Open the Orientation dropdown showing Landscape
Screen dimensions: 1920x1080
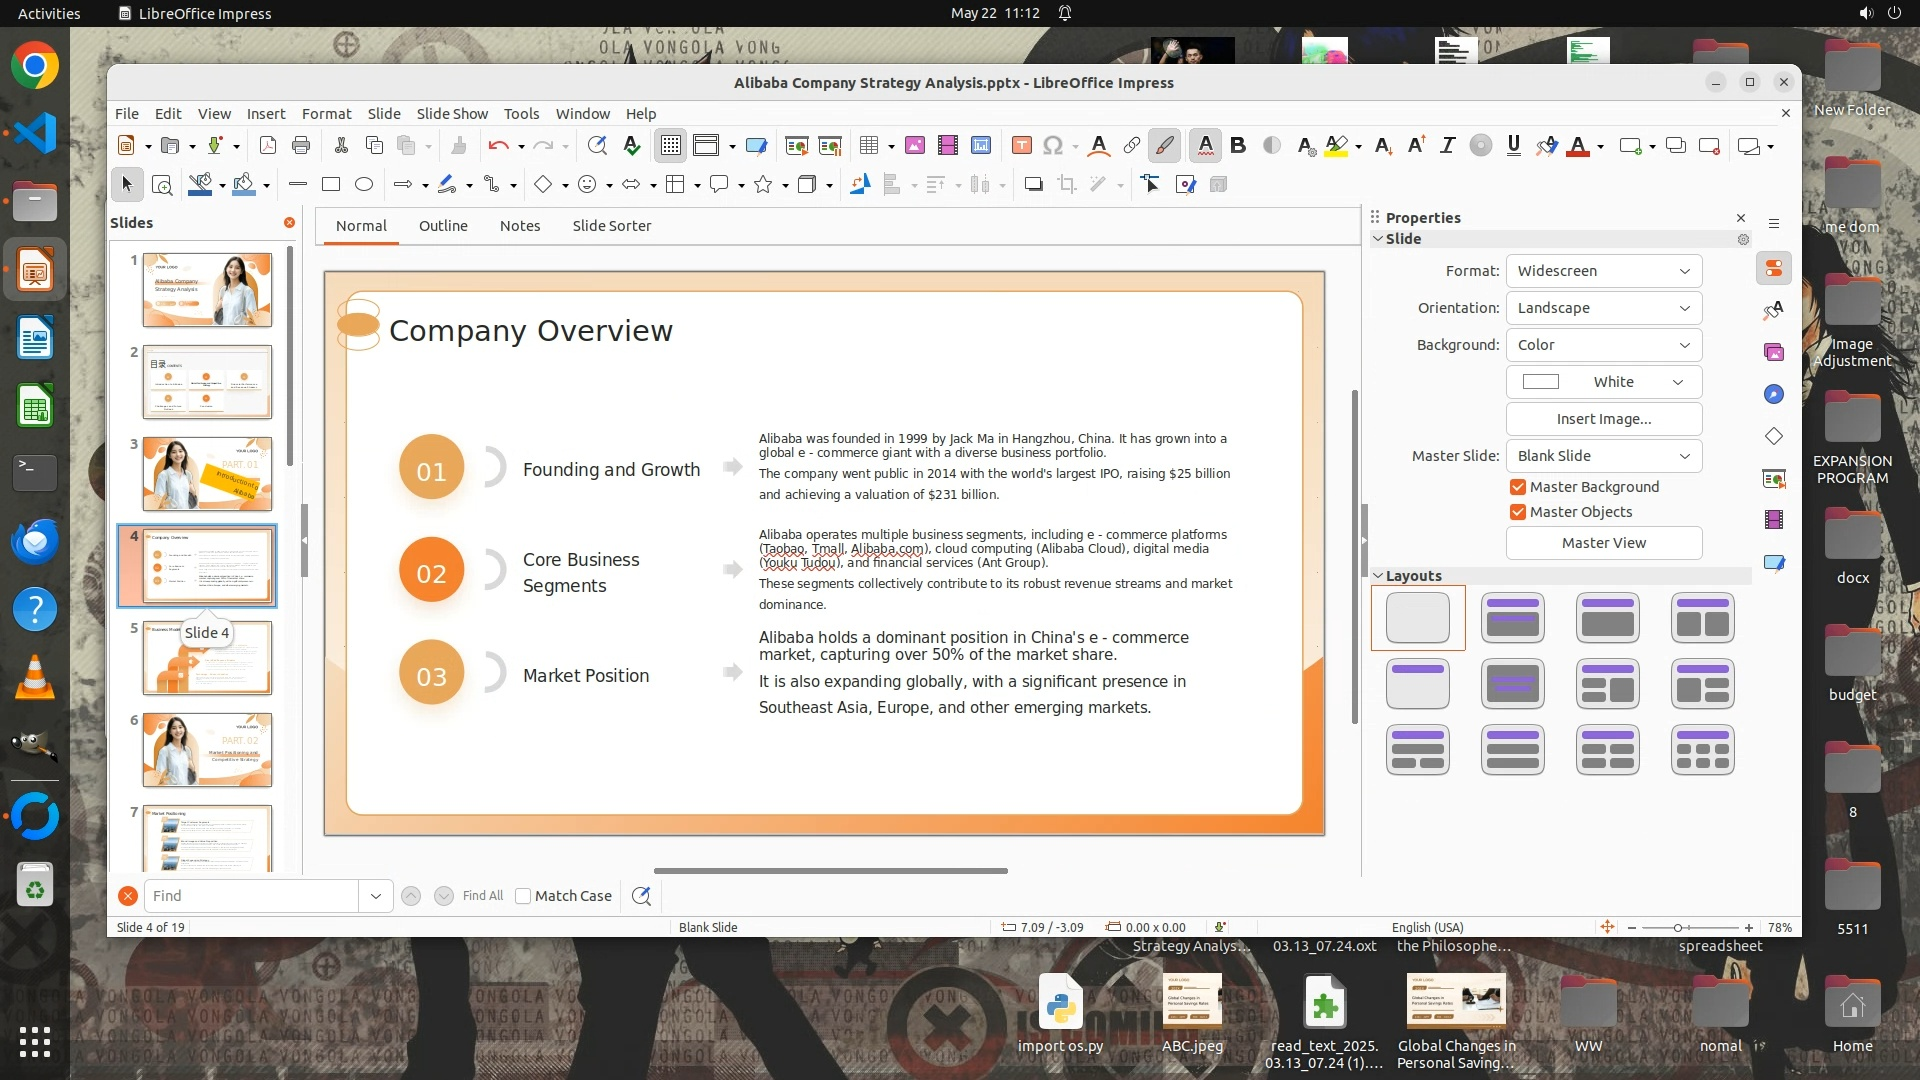point(1603,308)
